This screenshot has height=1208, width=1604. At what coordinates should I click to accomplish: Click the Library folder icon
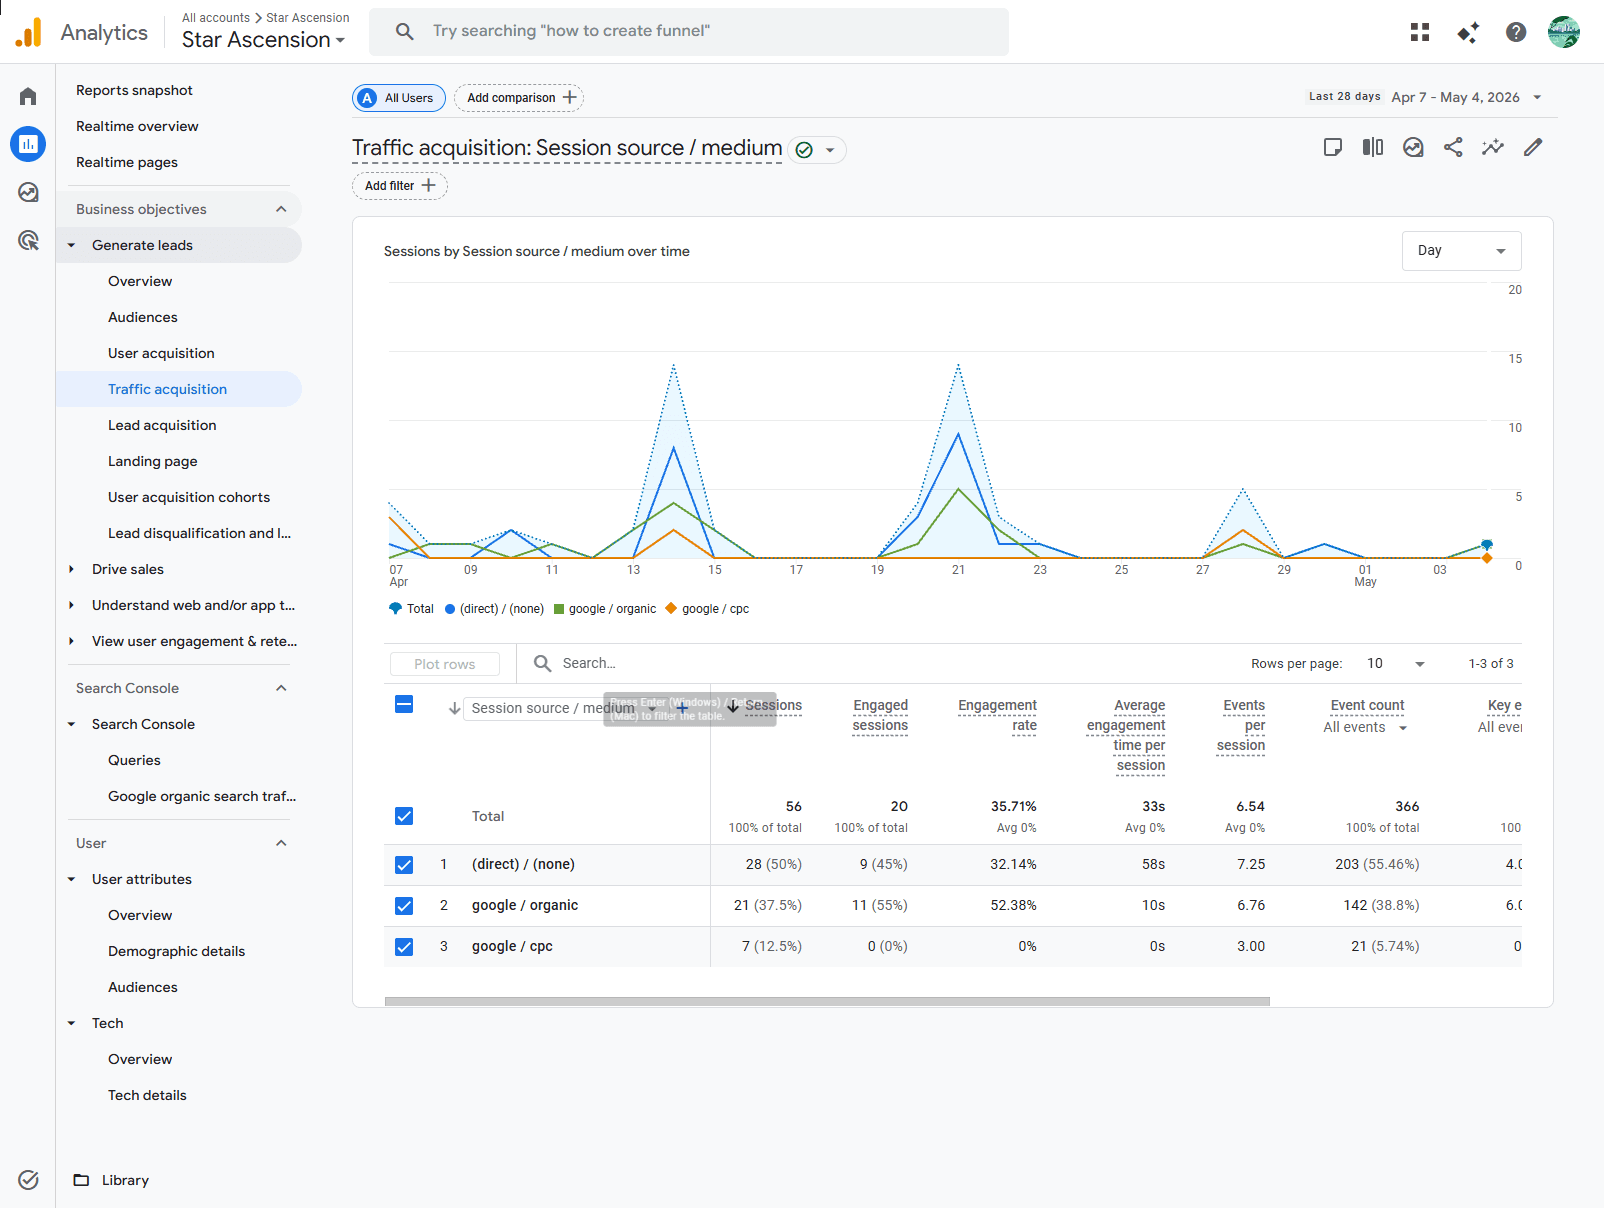pyautogui.click(x=81, y=1180)
